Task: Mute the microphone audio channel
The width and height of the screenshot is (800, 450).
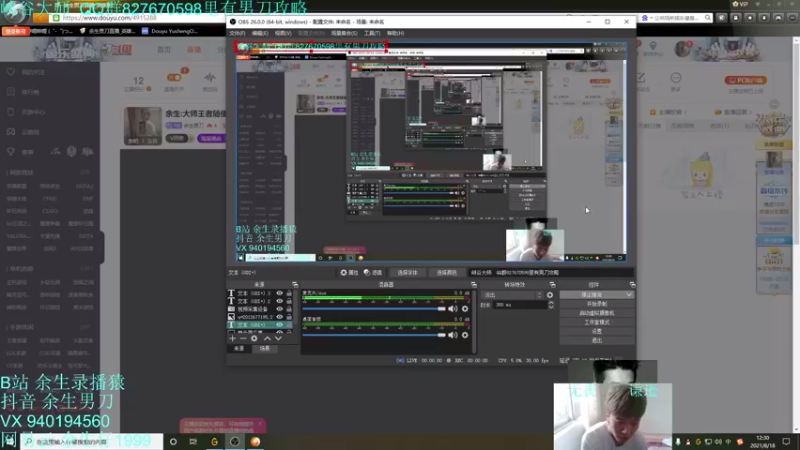Action: tap(453, 309)
